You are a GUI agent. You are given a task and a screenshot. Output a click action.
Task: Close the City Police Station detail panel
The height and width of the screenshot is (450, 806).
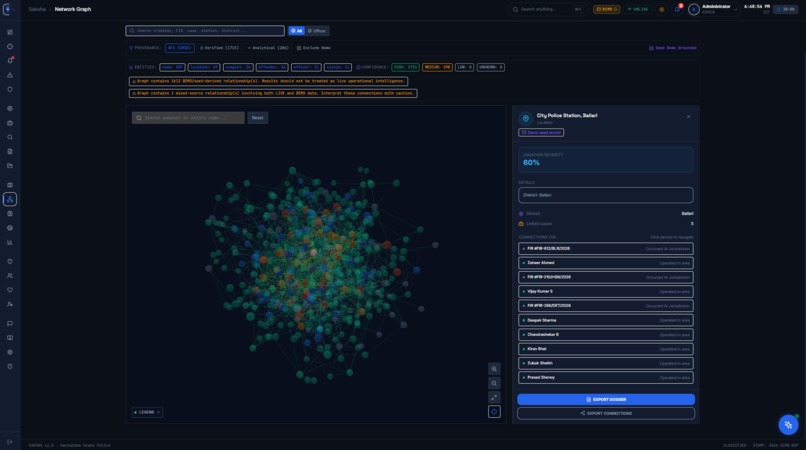tap(688, 117)
